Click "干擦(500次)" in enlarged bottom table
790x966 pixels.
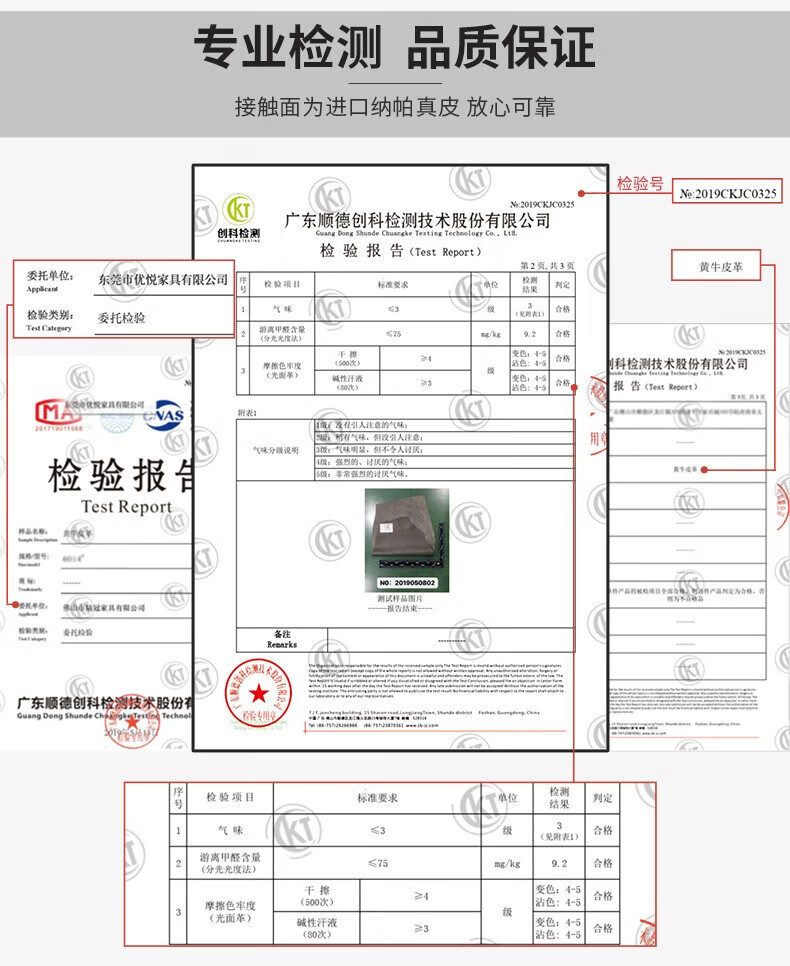click(x=317, y=896)
